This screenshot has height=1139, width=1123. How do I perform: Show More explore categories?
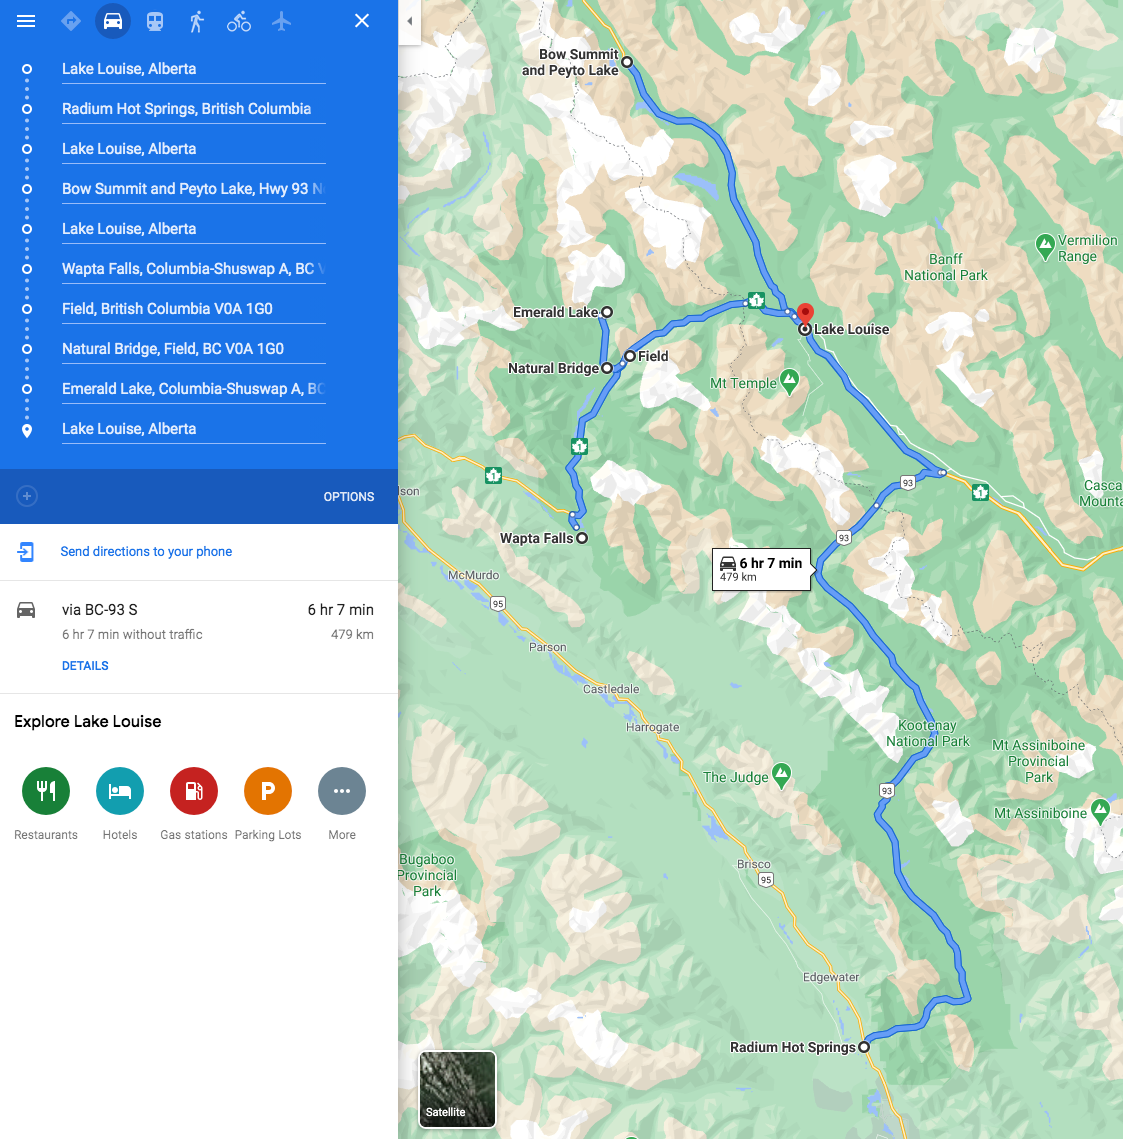342,803
